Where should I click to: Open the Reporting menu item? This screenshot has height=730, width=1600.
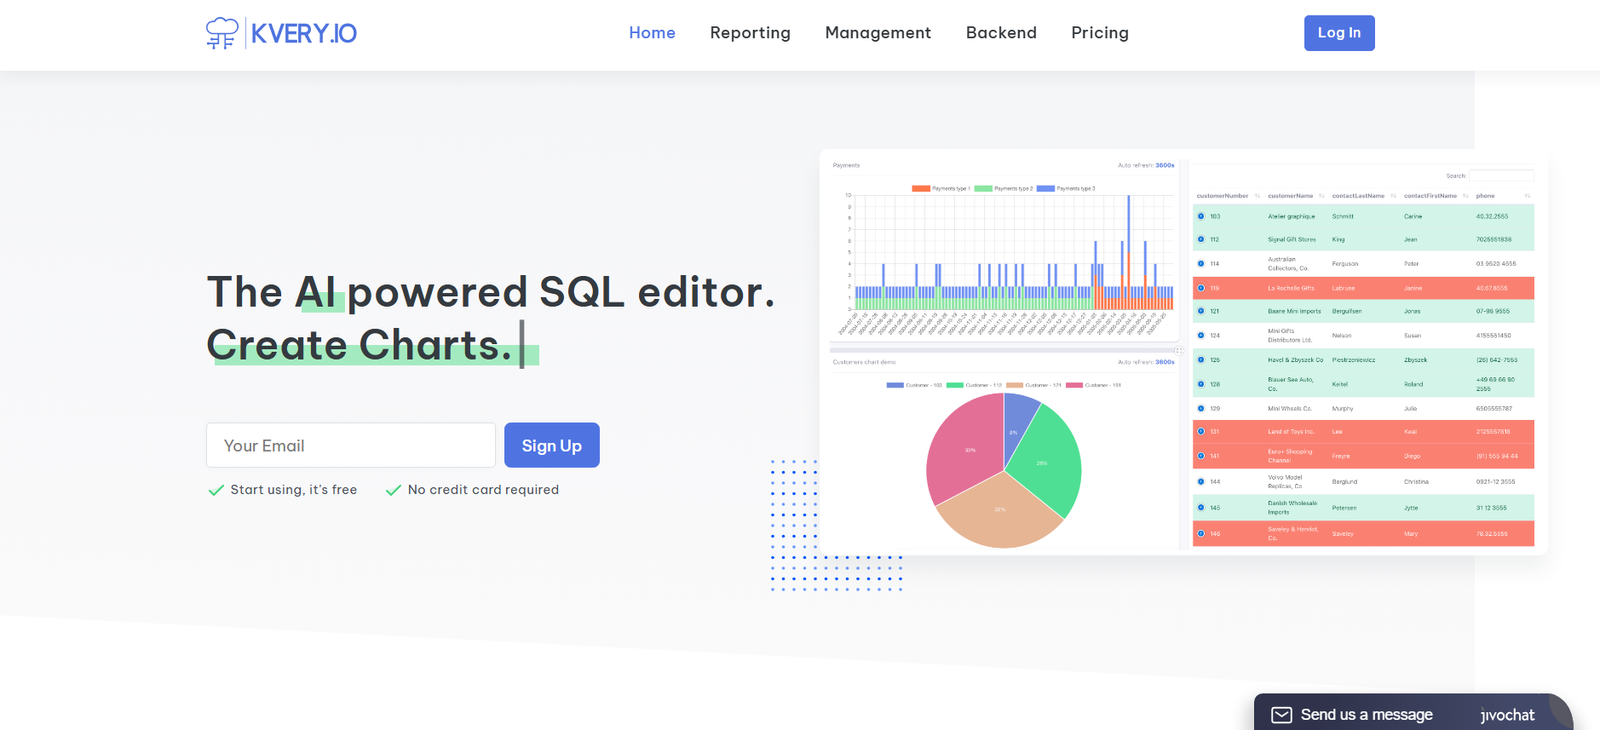tap(750, 33)
